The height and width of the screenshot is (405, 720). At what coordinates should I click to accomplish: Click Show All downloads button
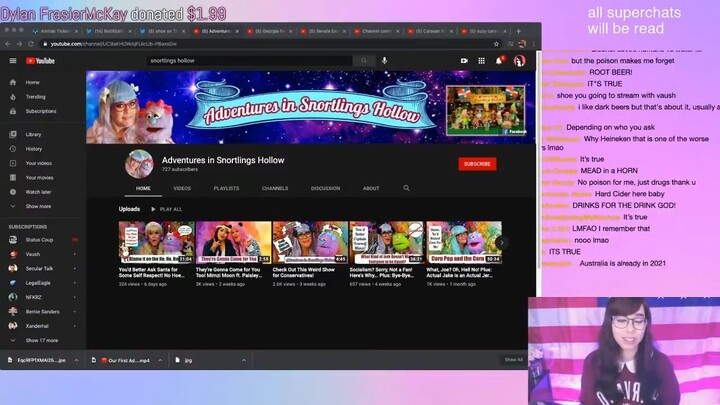coord(513,360)
